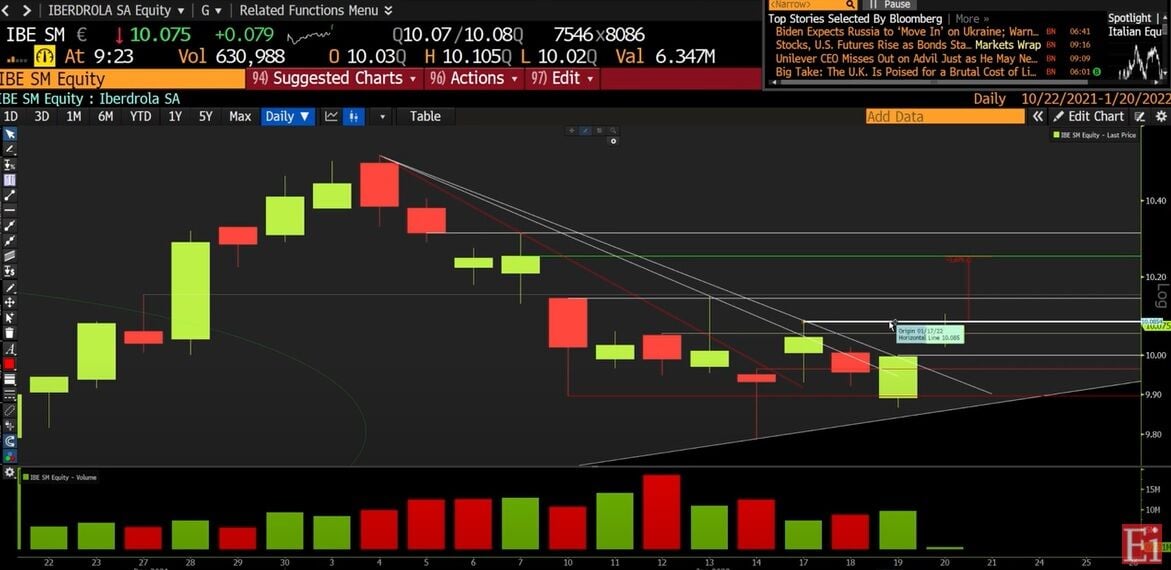Go forward with the right navigation arrow
This screenshot has height=570, width=1171.
[x=28, y=10]
